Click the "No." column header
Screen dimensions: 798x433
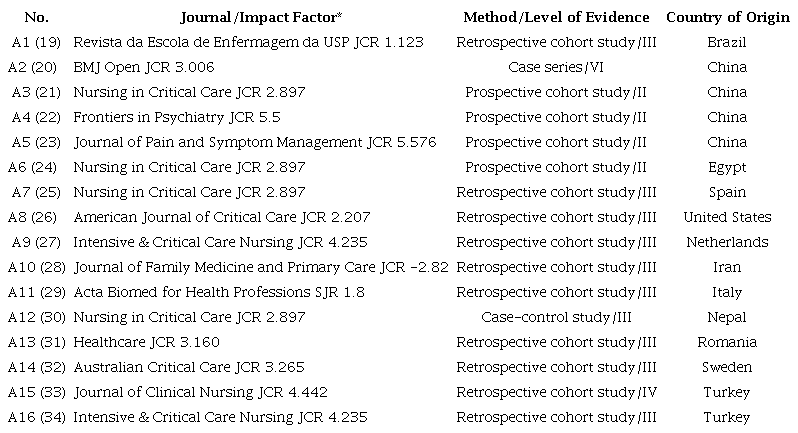(x=35, y=17)
